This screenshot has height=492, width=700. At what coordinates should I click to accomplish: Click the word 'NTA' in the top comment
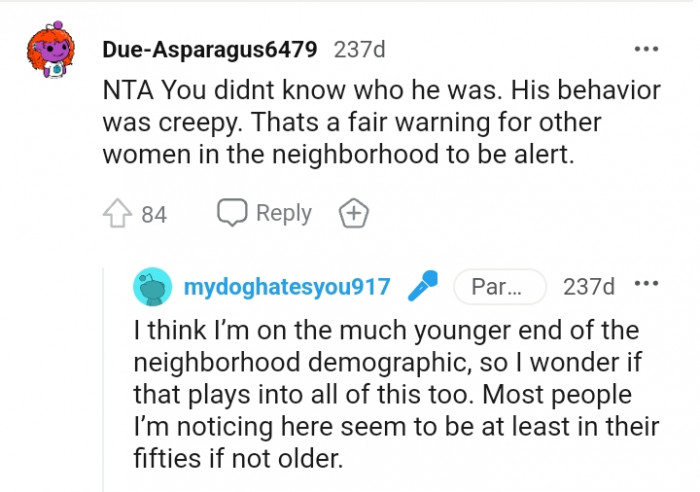127,91
